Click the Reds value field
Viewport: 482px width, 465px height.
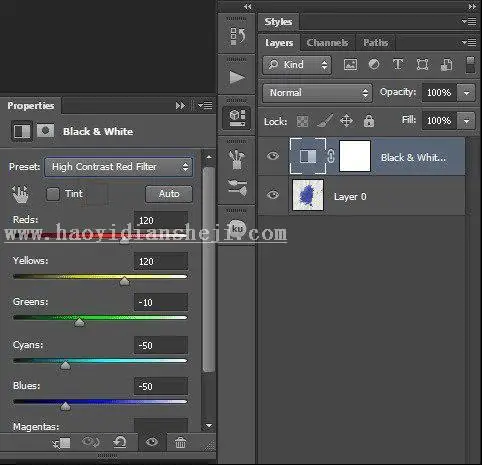click(x=161, y=220)
